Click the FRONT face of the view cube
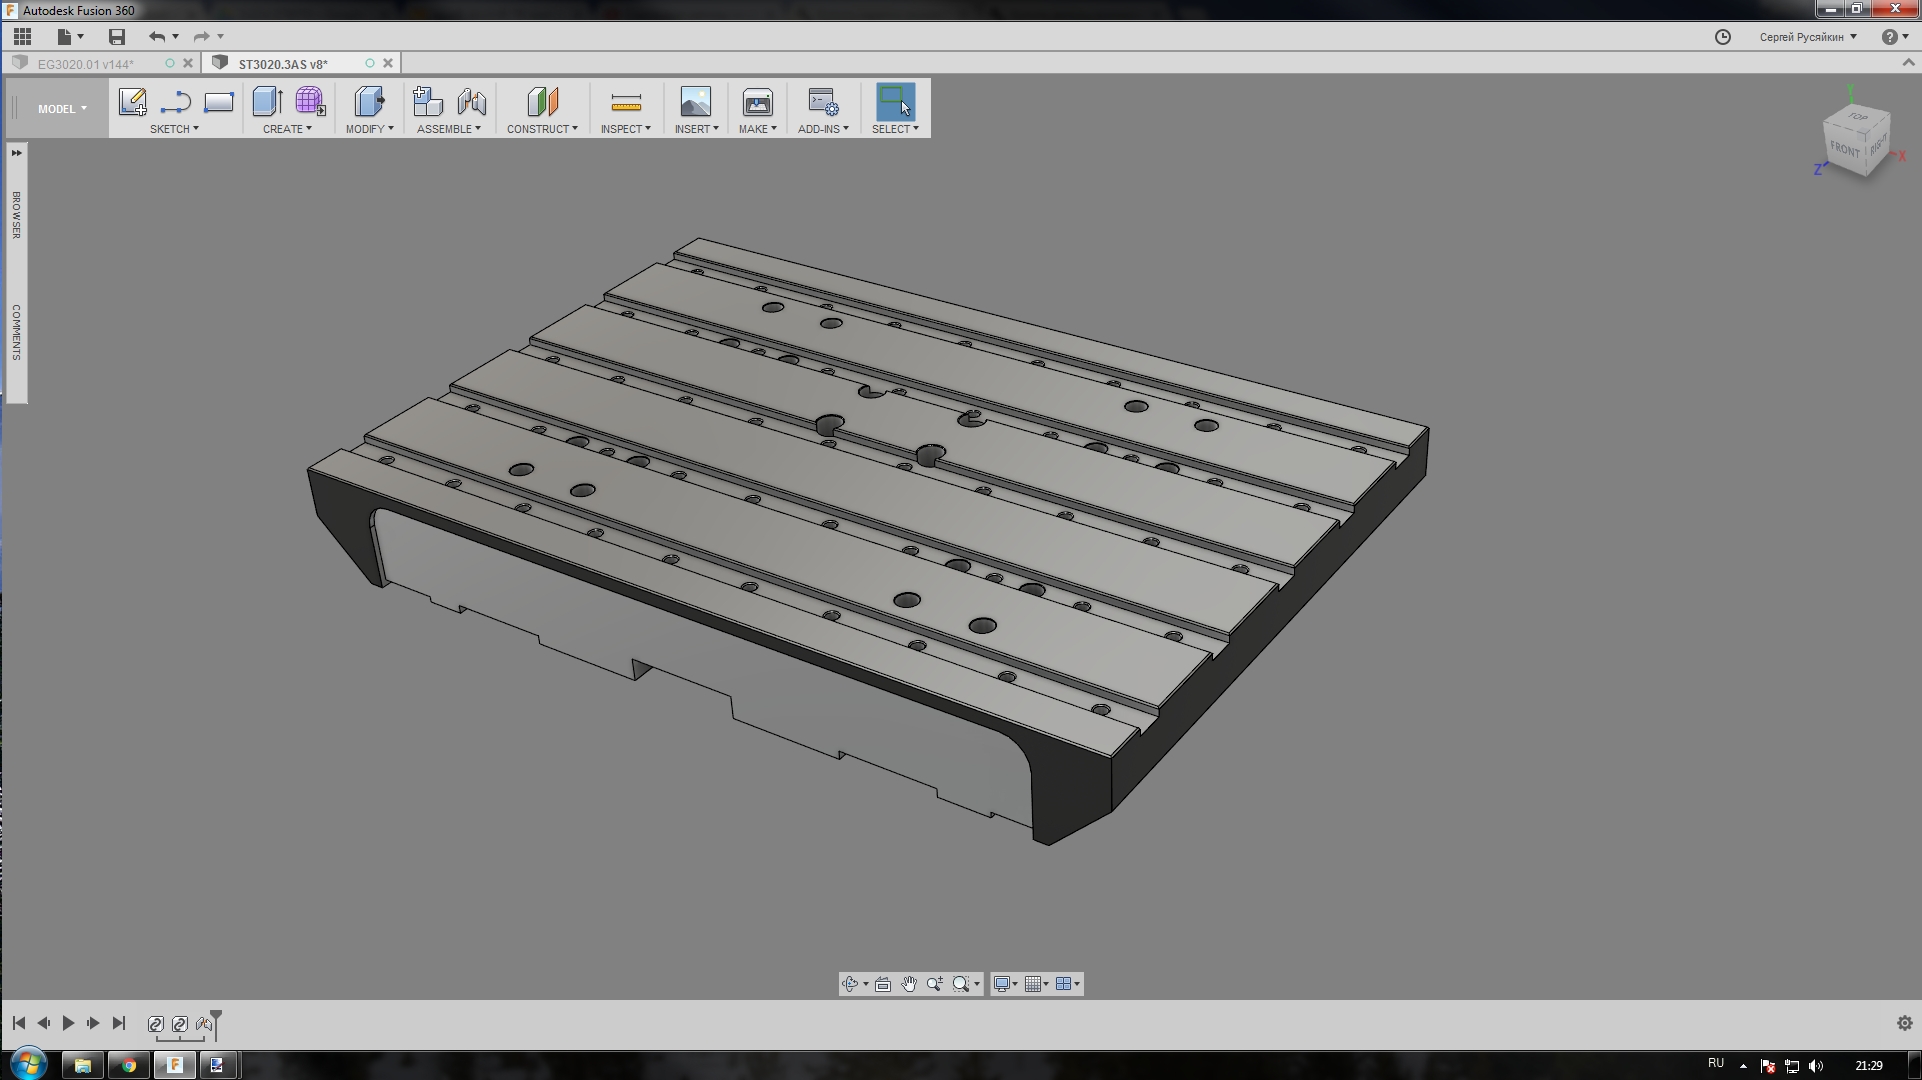 [x=1844, y=149]
